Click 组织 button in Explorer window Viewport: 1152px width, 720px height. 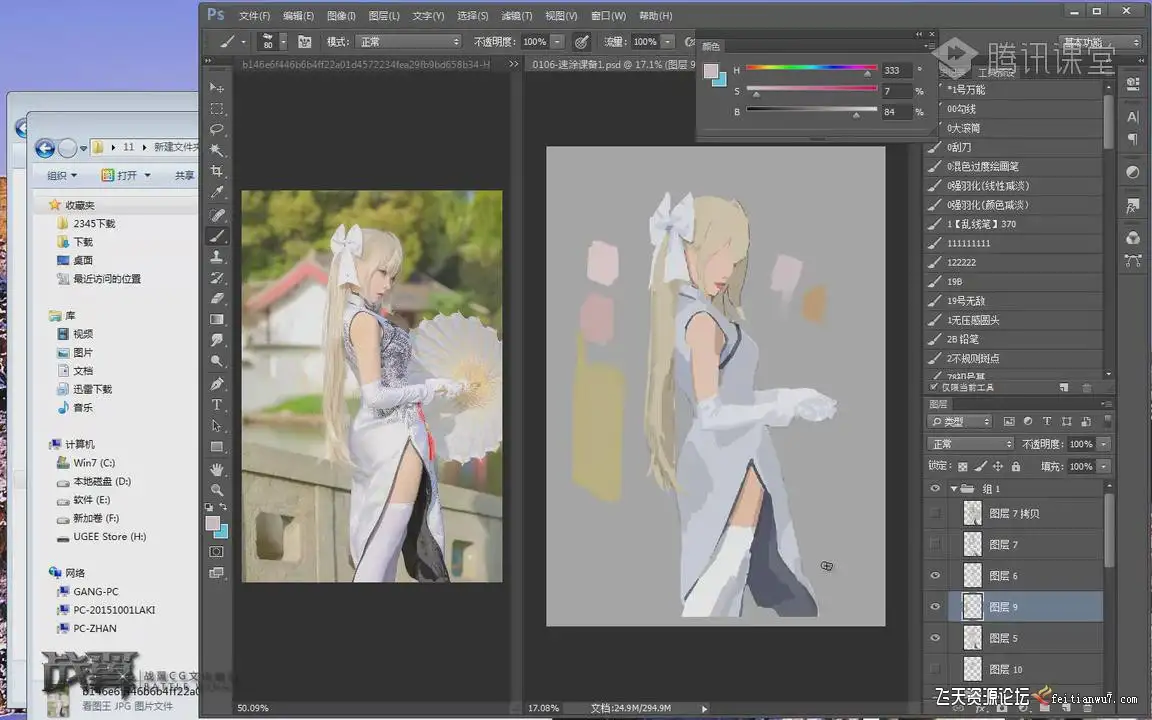[61, 175]
